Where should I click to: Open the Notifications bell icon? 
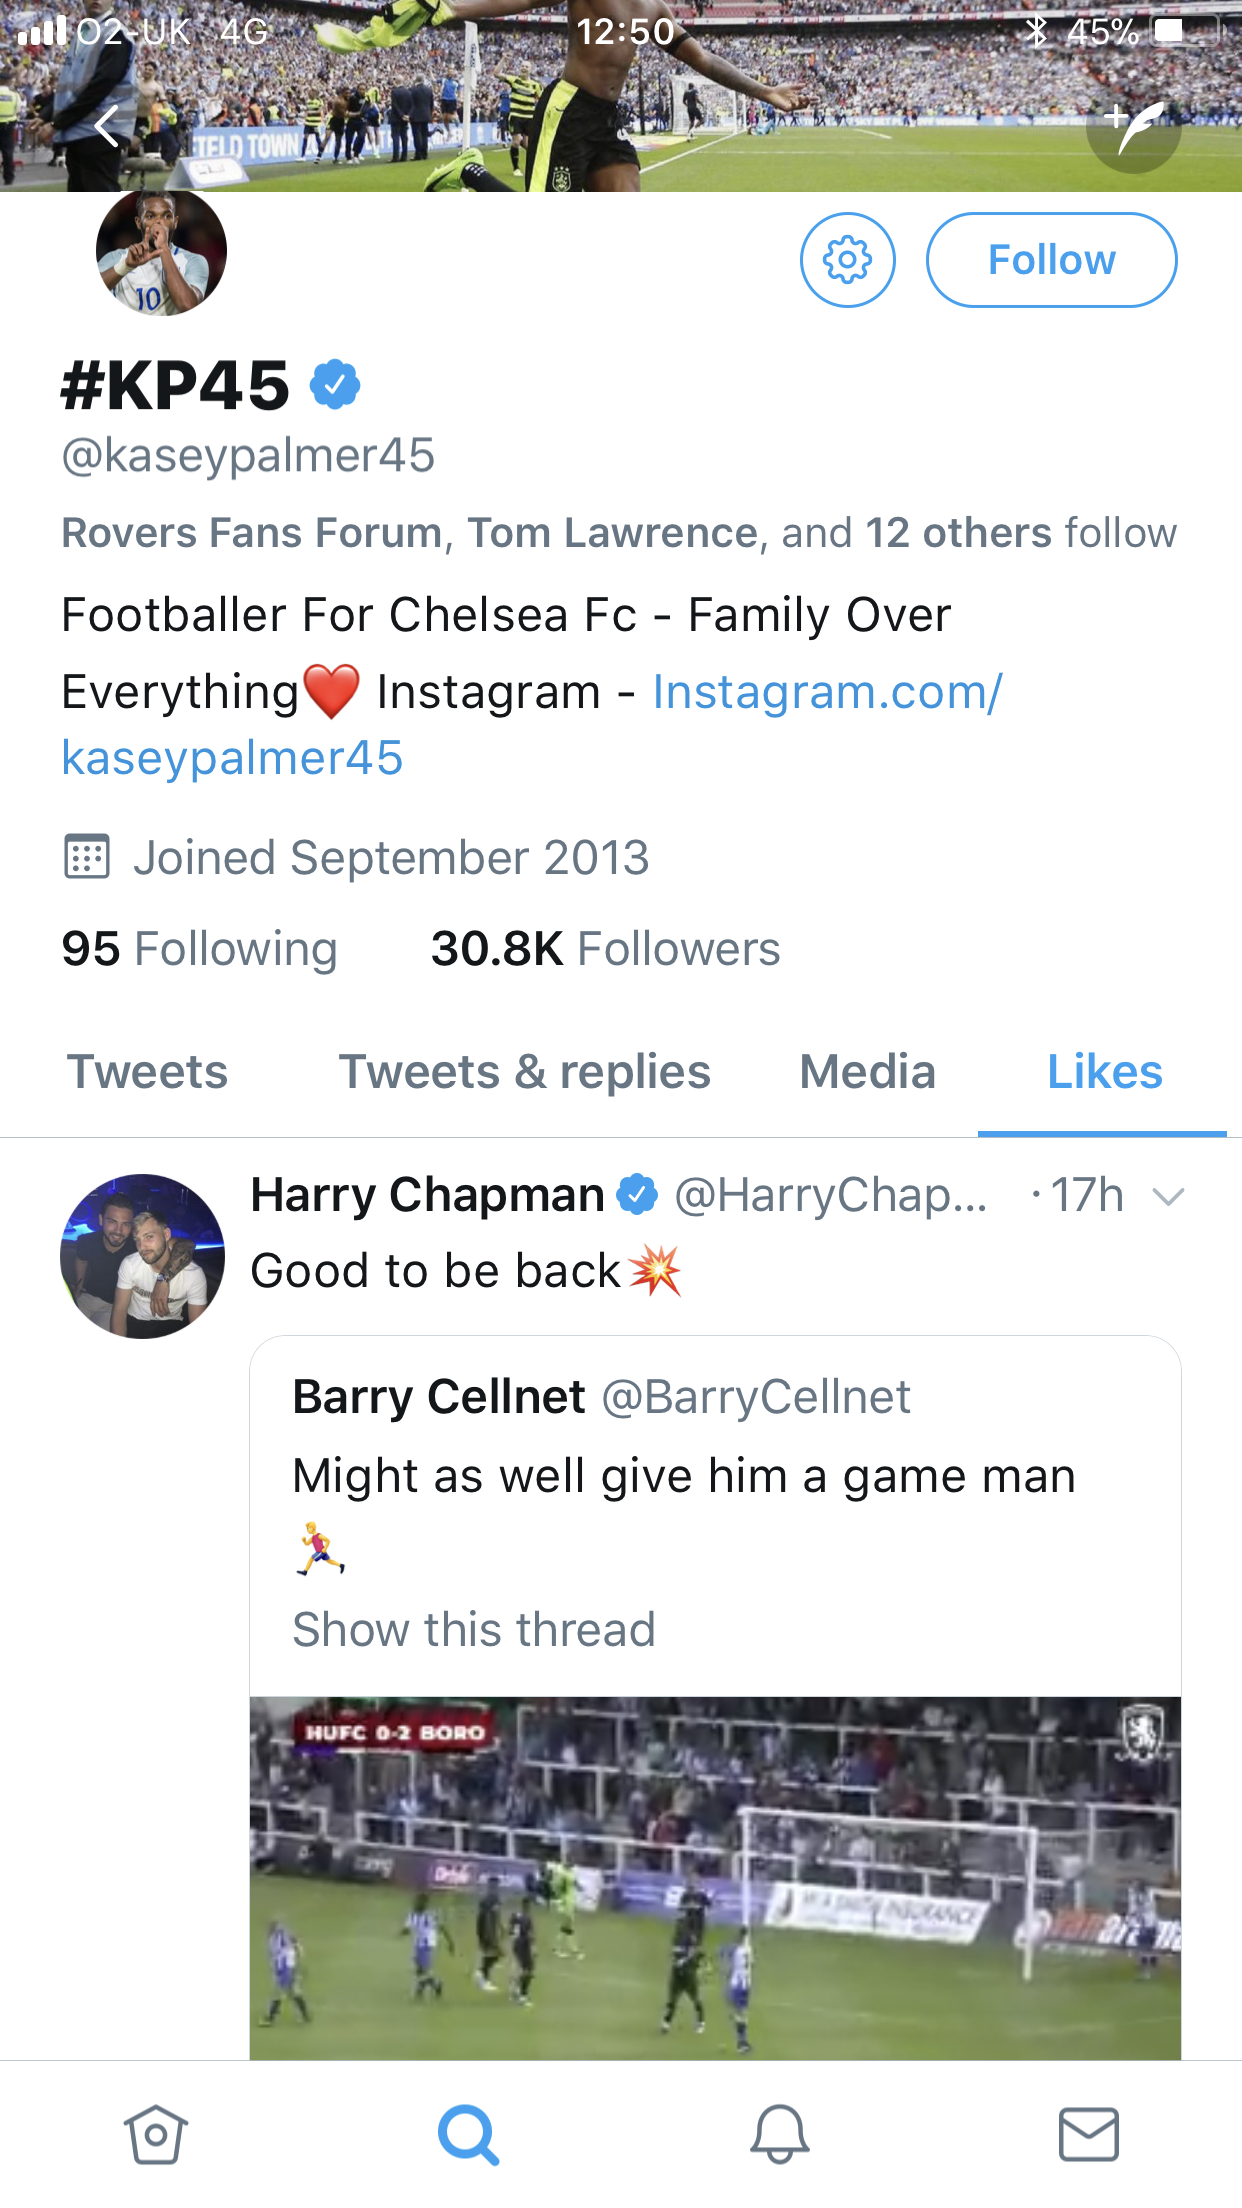[779, 2134]
